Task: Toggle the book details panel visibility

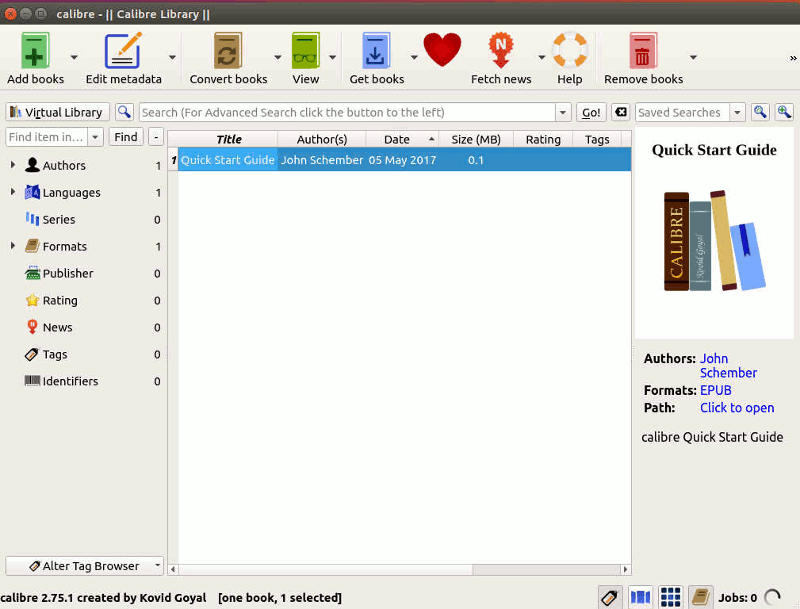Action: coord(700,596)
